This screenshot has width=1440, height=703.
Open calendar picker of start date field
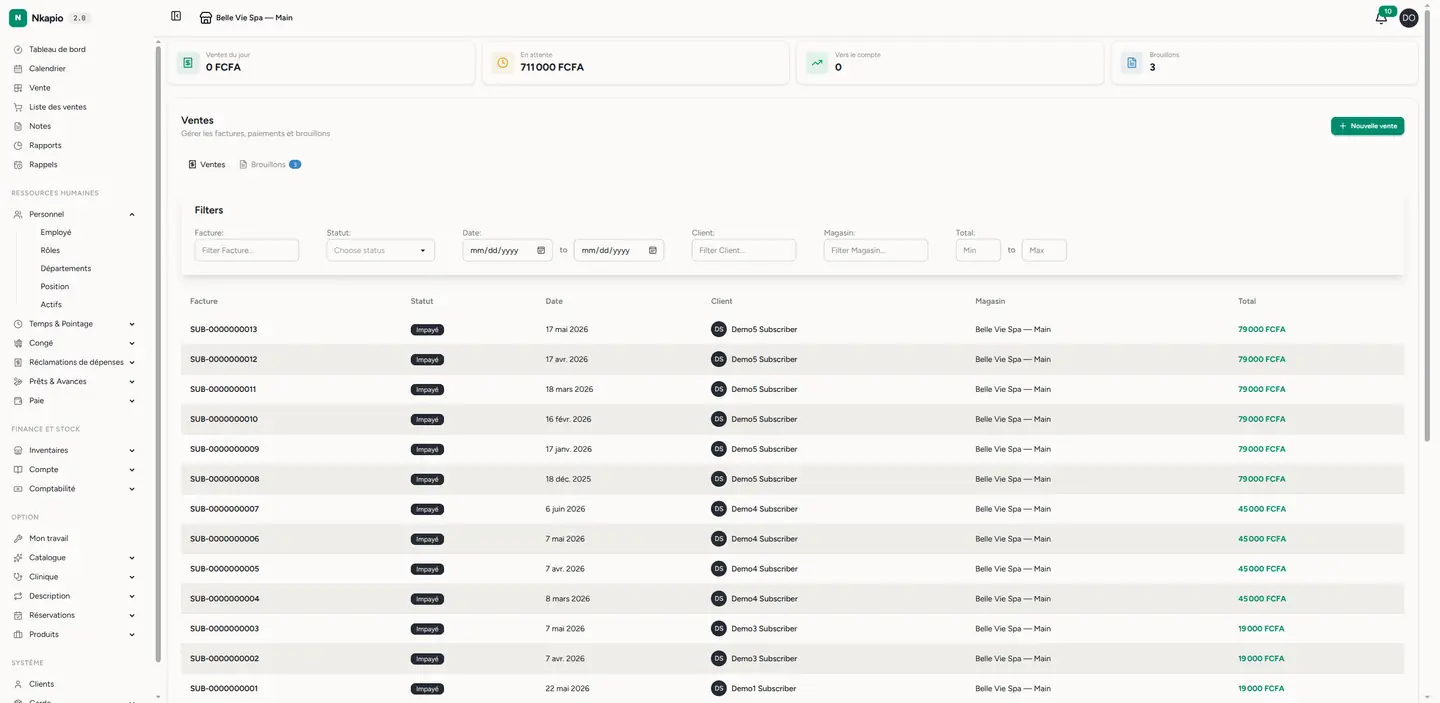point(541,250)
